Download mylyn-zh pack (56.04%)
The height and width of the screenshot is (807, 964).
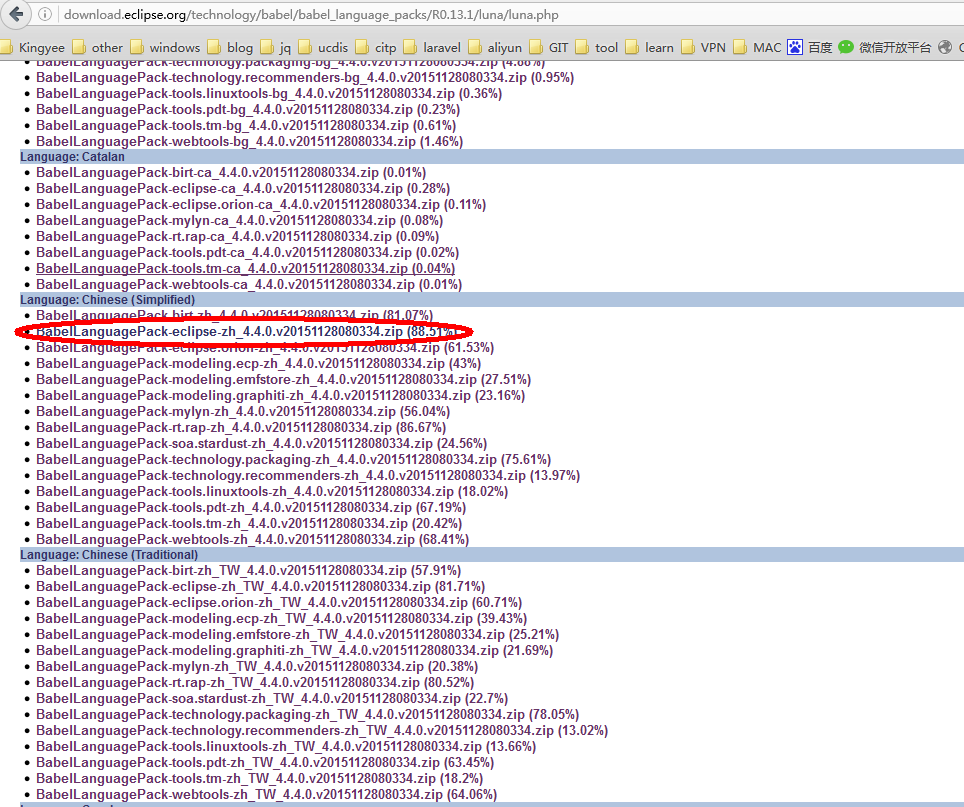click(x=243, y=411)
